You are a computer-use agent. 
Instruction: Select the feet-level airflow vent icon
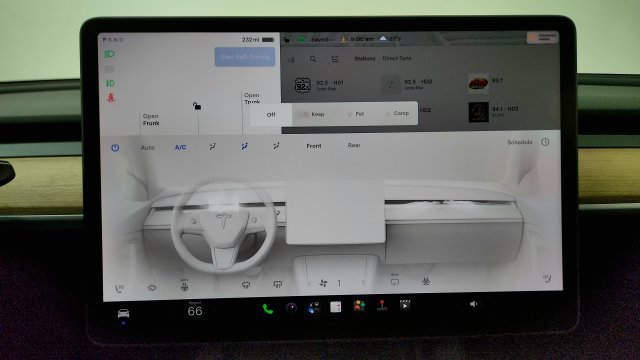point(276,146)
